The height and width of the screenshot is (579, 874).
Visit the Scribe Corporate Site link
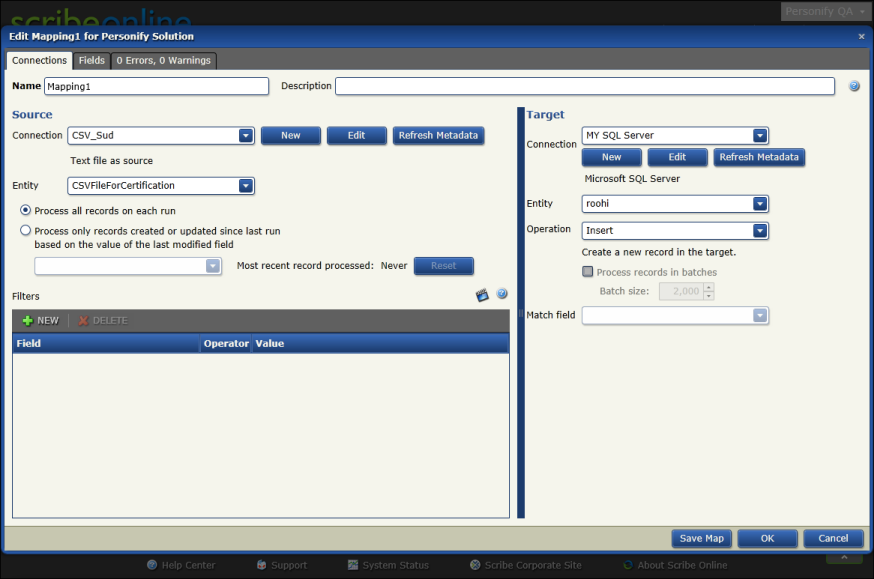pyautogui.click(x=526, y=565)
